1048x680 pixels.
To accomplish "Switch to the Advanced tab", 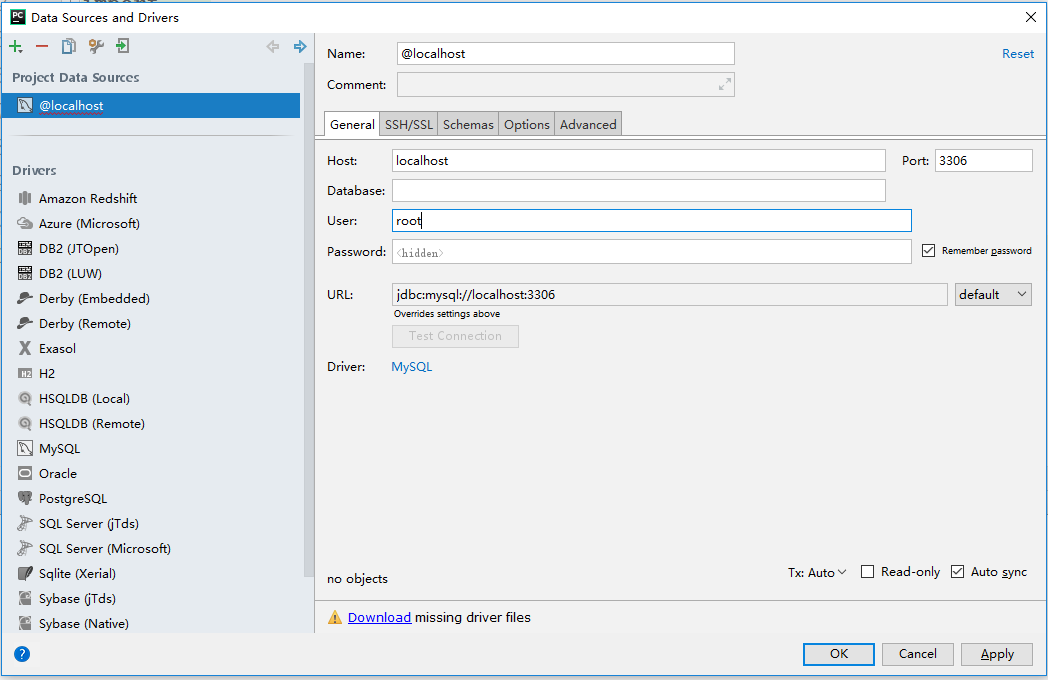I will [588, 124].
